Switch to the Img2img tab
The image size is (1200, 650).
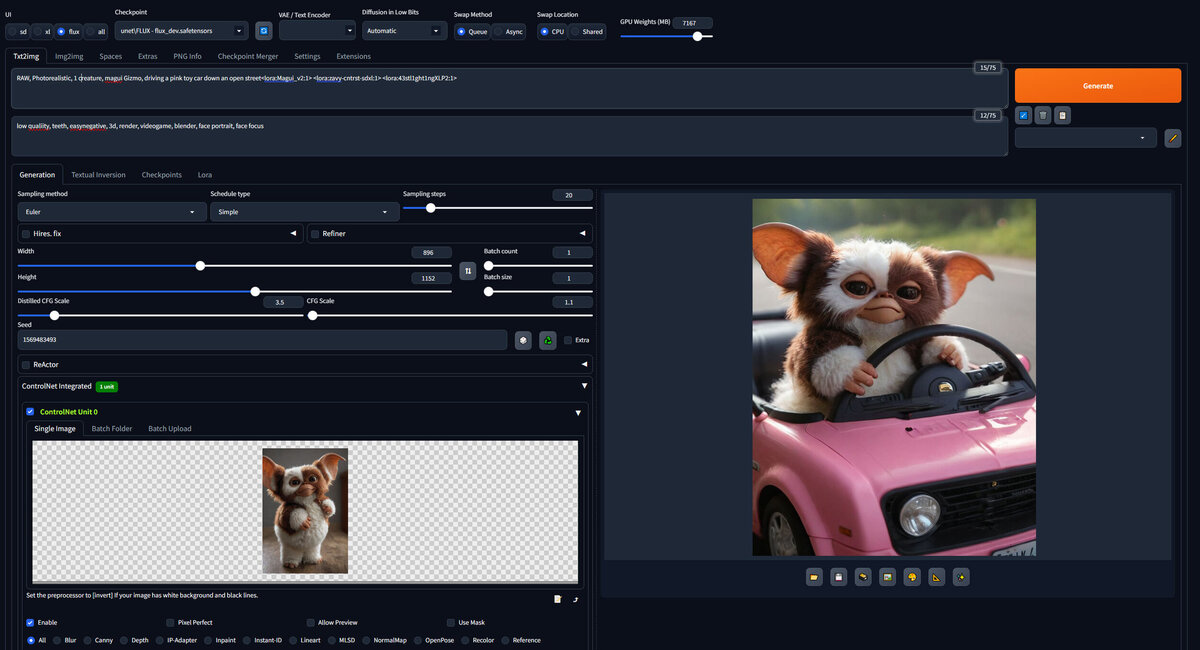point(69,56)
